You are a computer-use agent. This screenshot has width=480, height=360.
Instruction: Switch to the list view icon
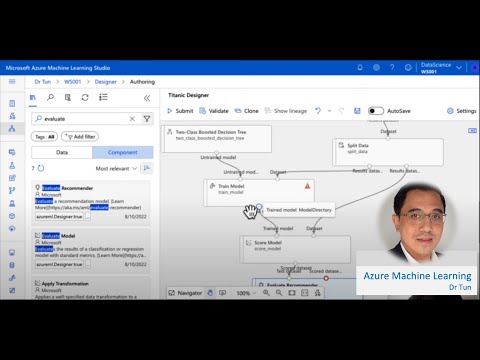[103, 97]
